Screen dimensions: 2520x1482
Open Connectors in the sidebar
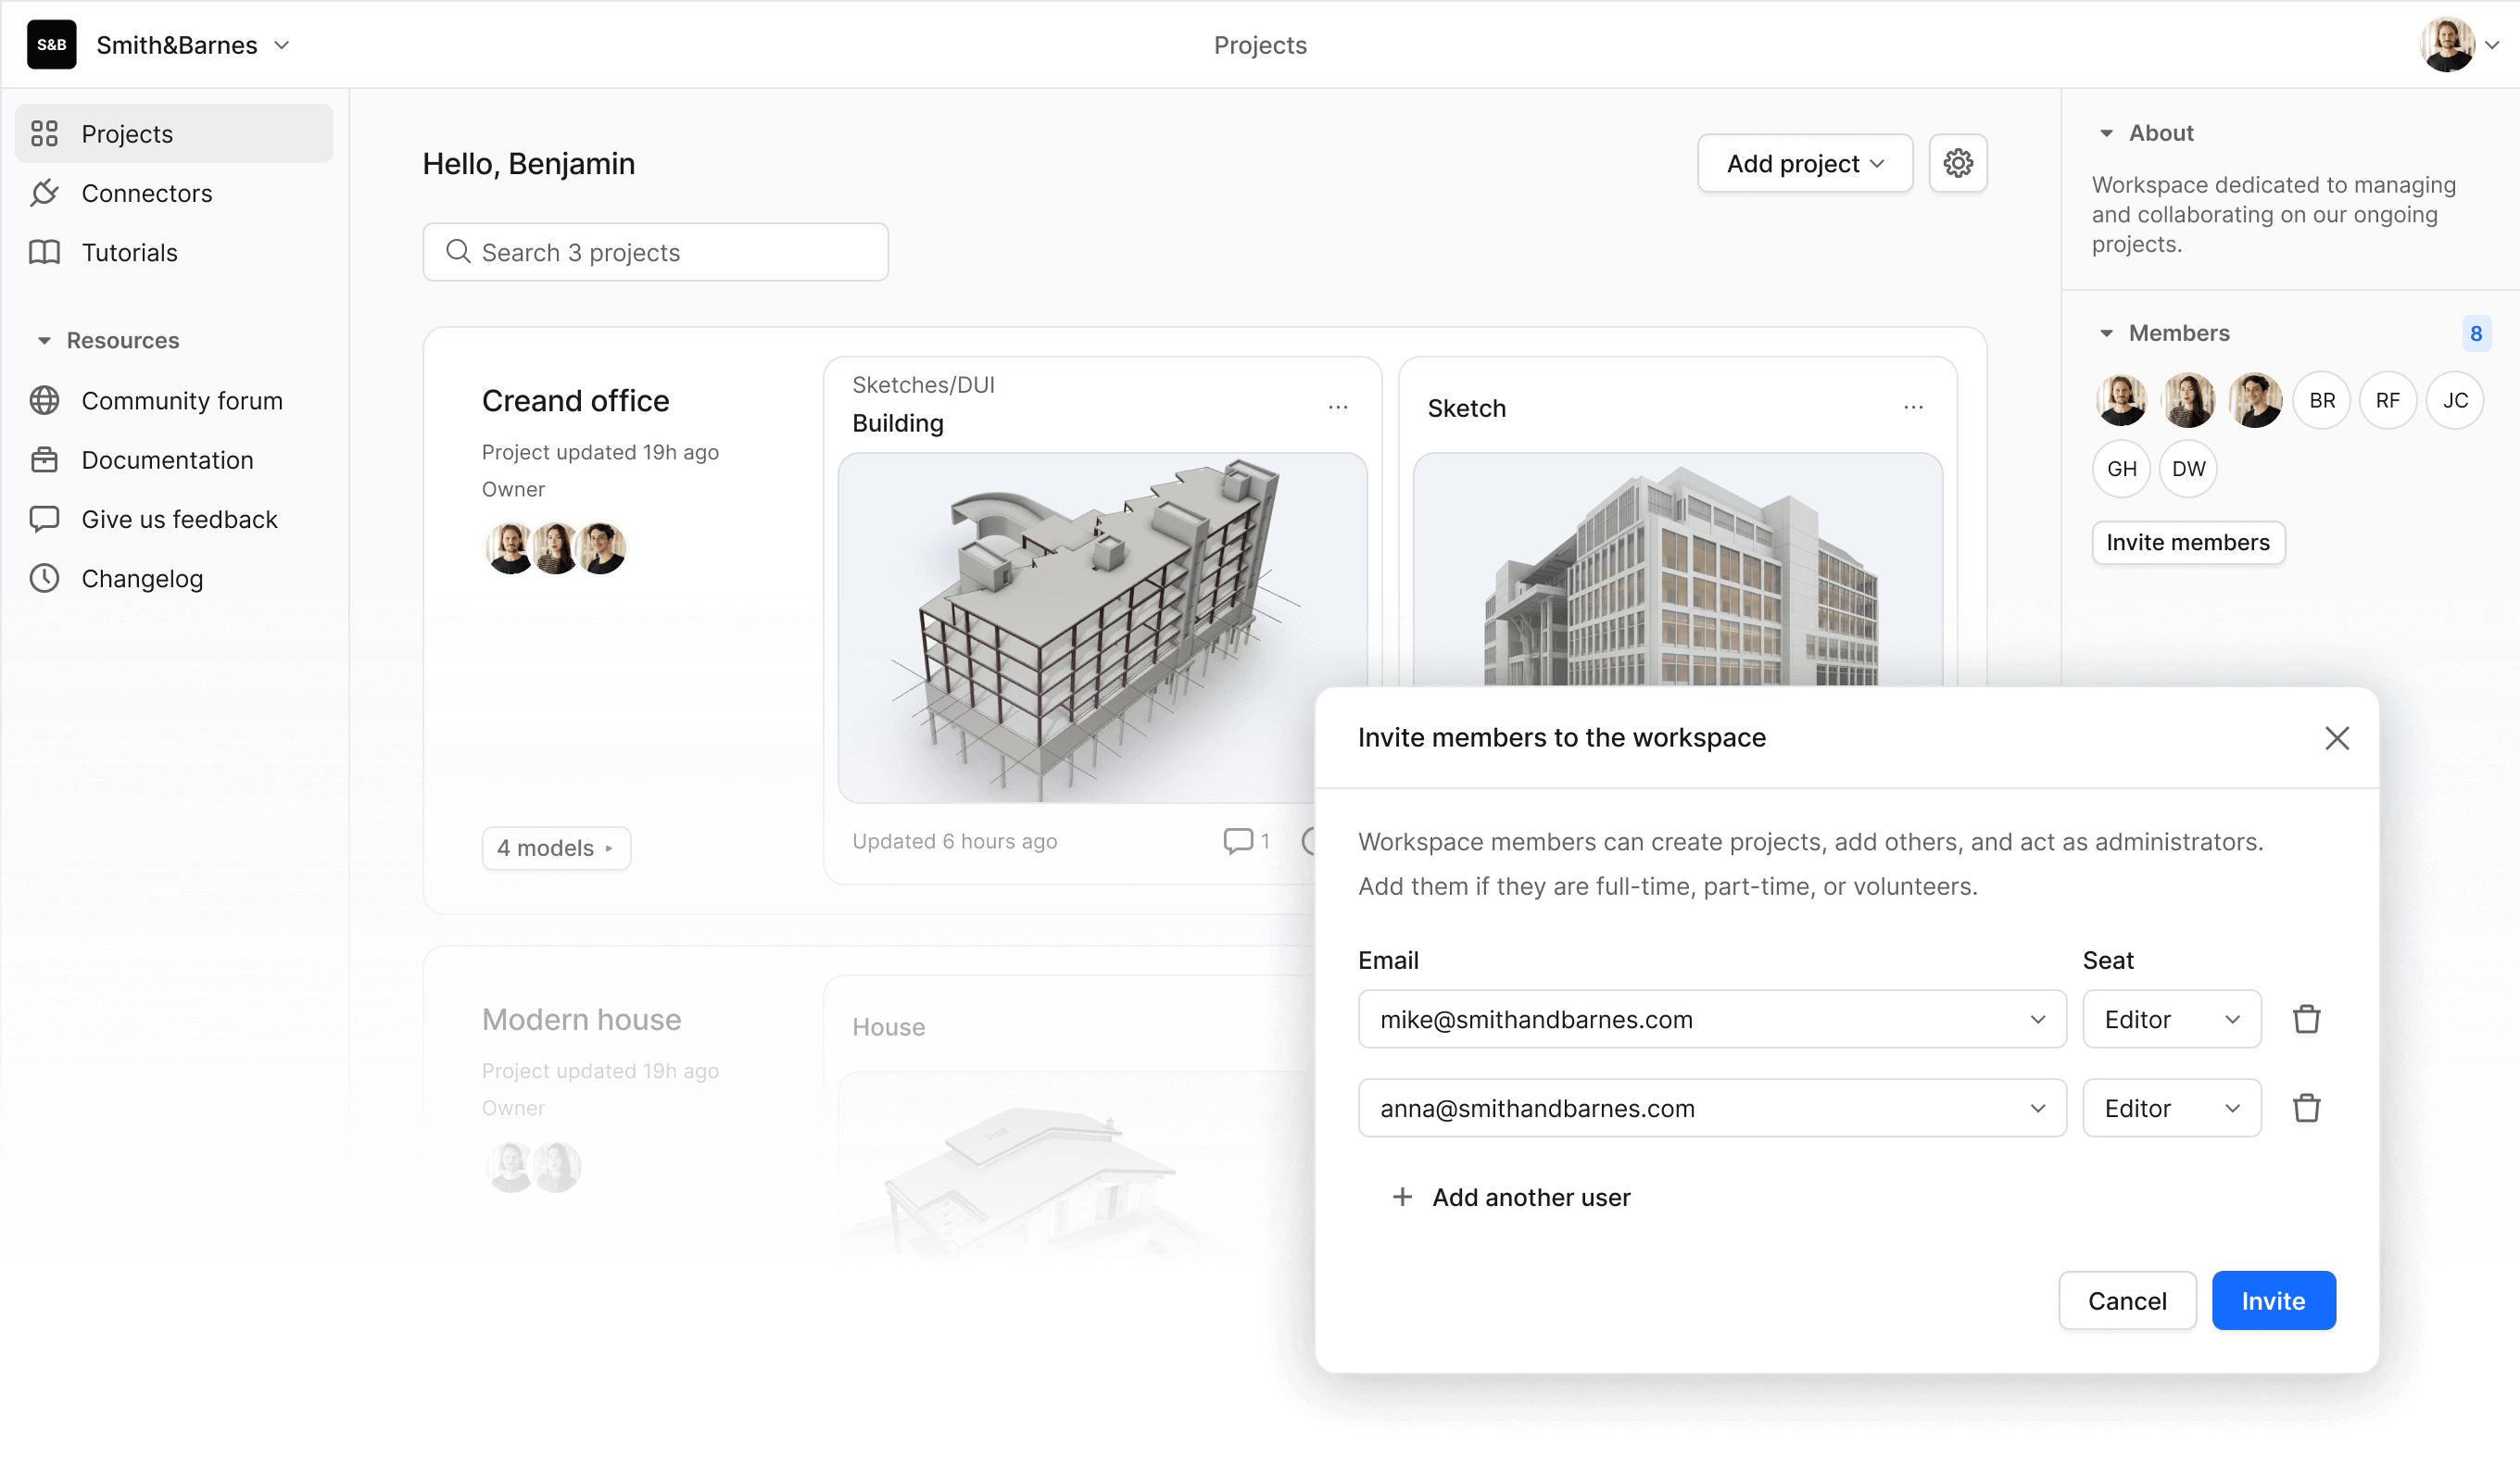146,193
